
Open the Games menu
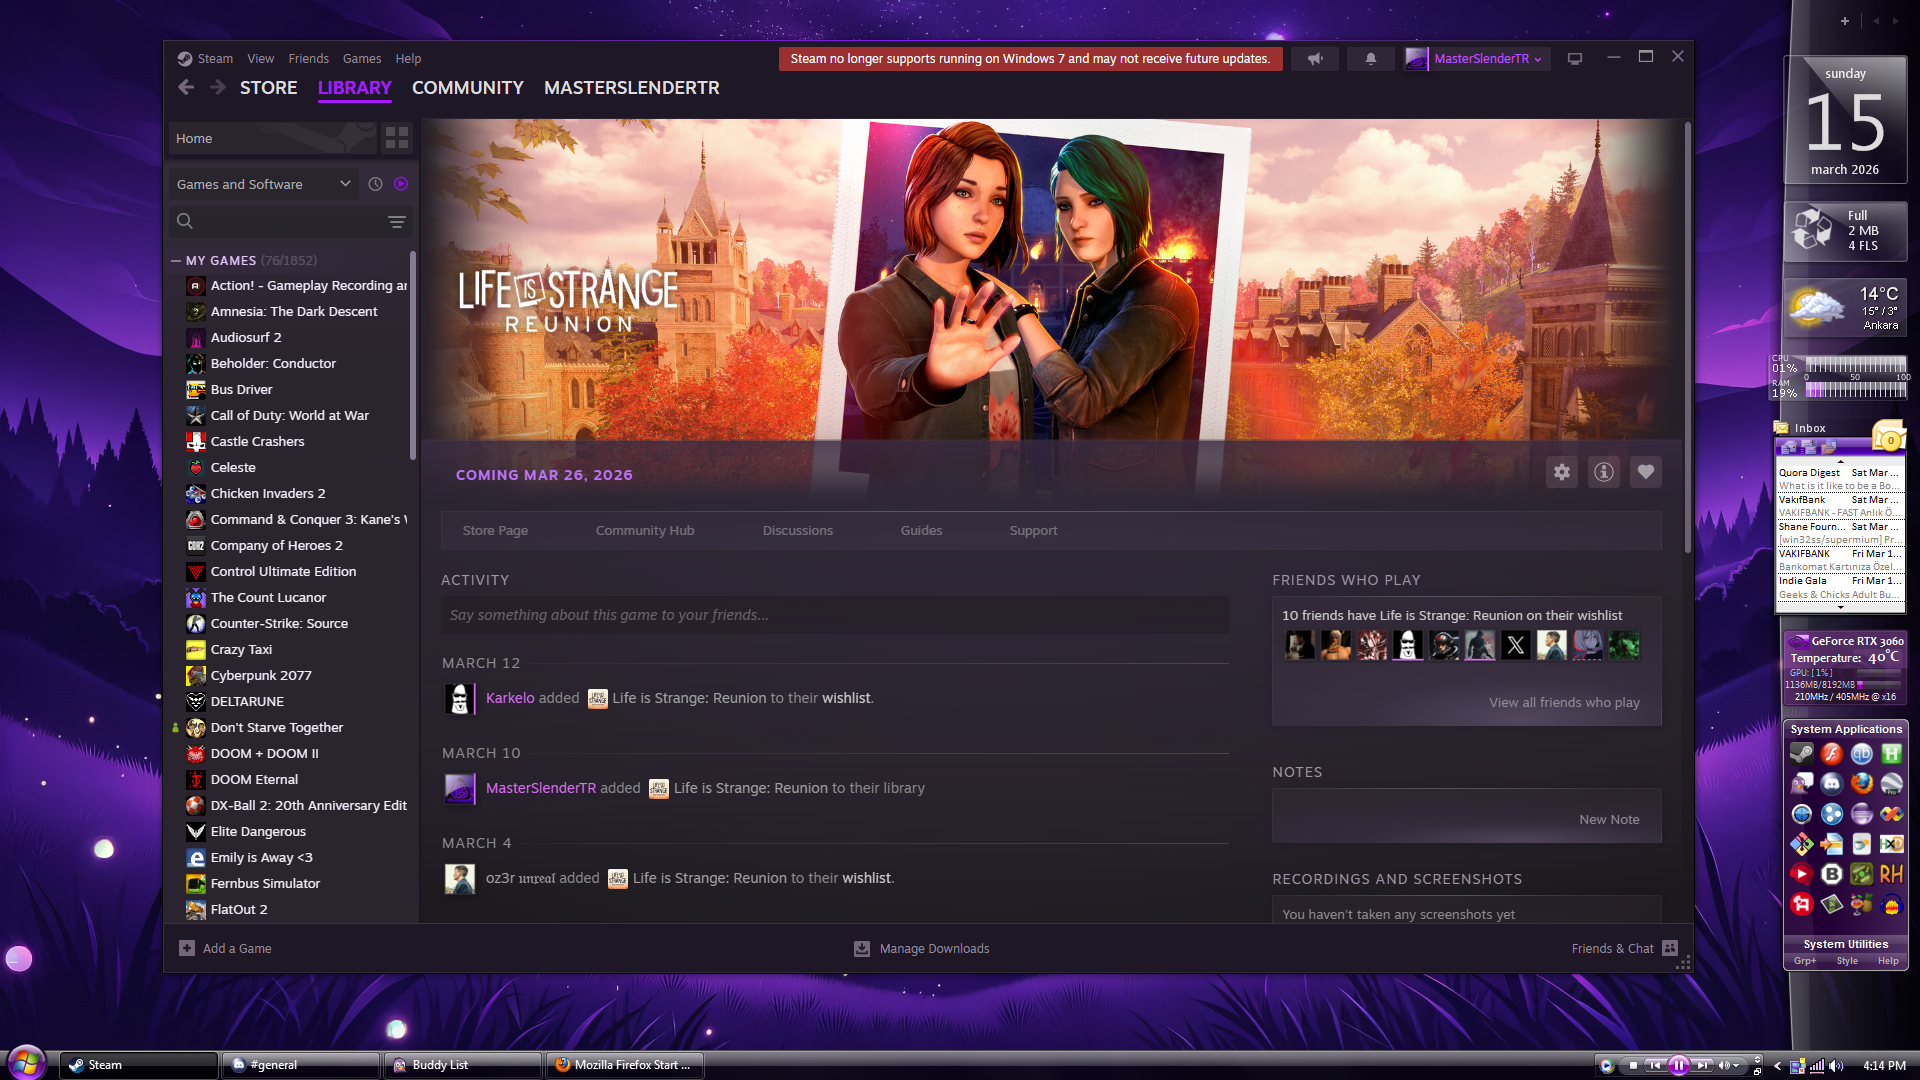click(x=361, y=59)
